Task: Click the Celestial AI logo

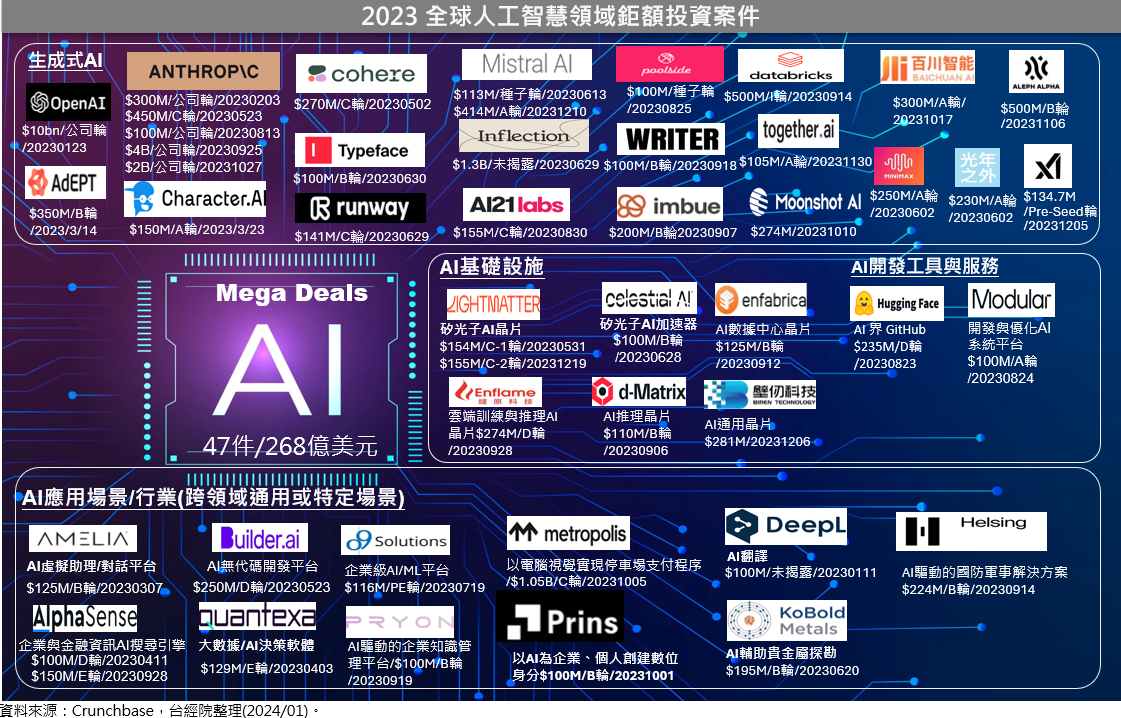Action: point(648,298)
